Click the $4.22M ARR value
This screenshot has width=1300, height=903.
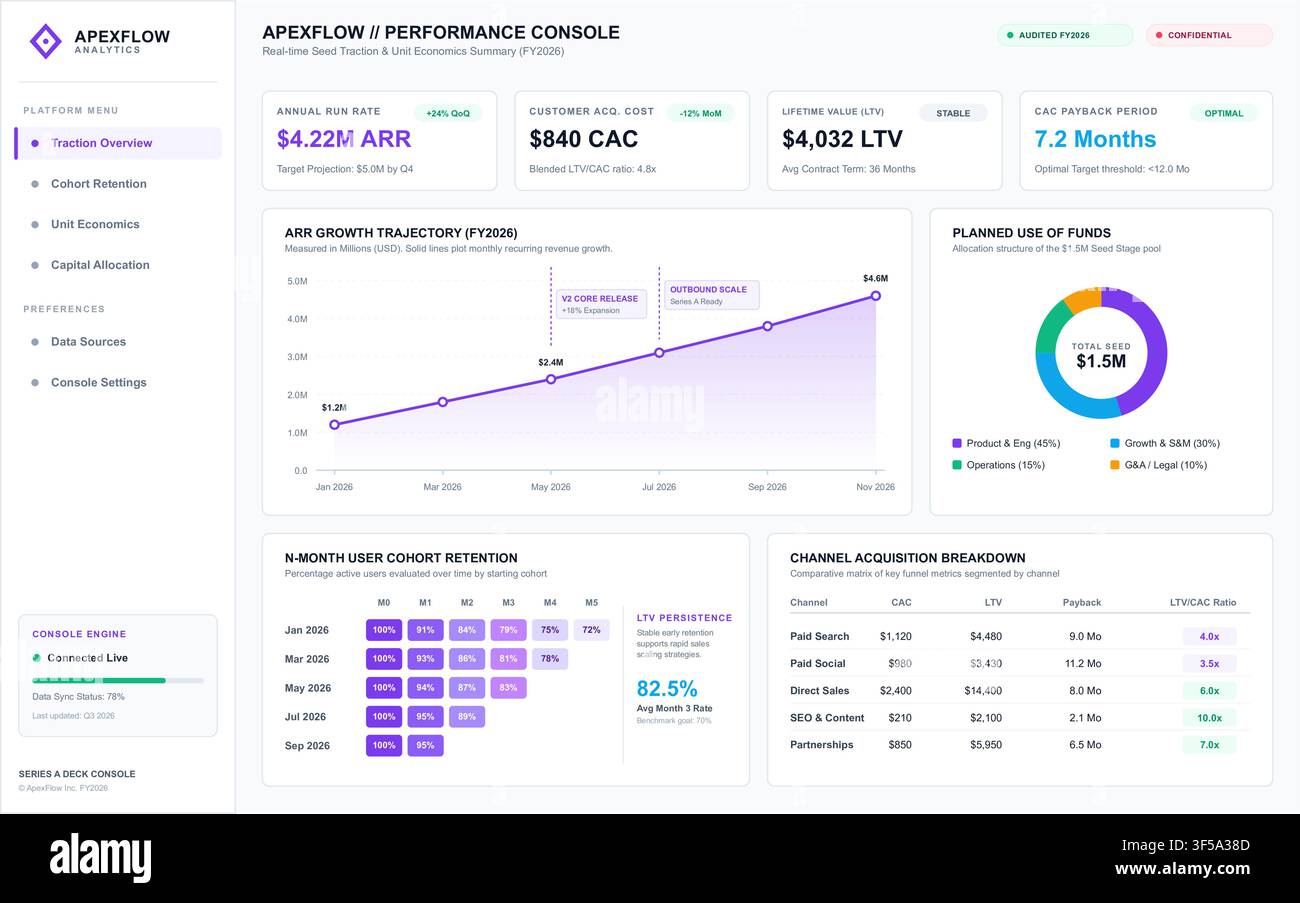point(344,139)
